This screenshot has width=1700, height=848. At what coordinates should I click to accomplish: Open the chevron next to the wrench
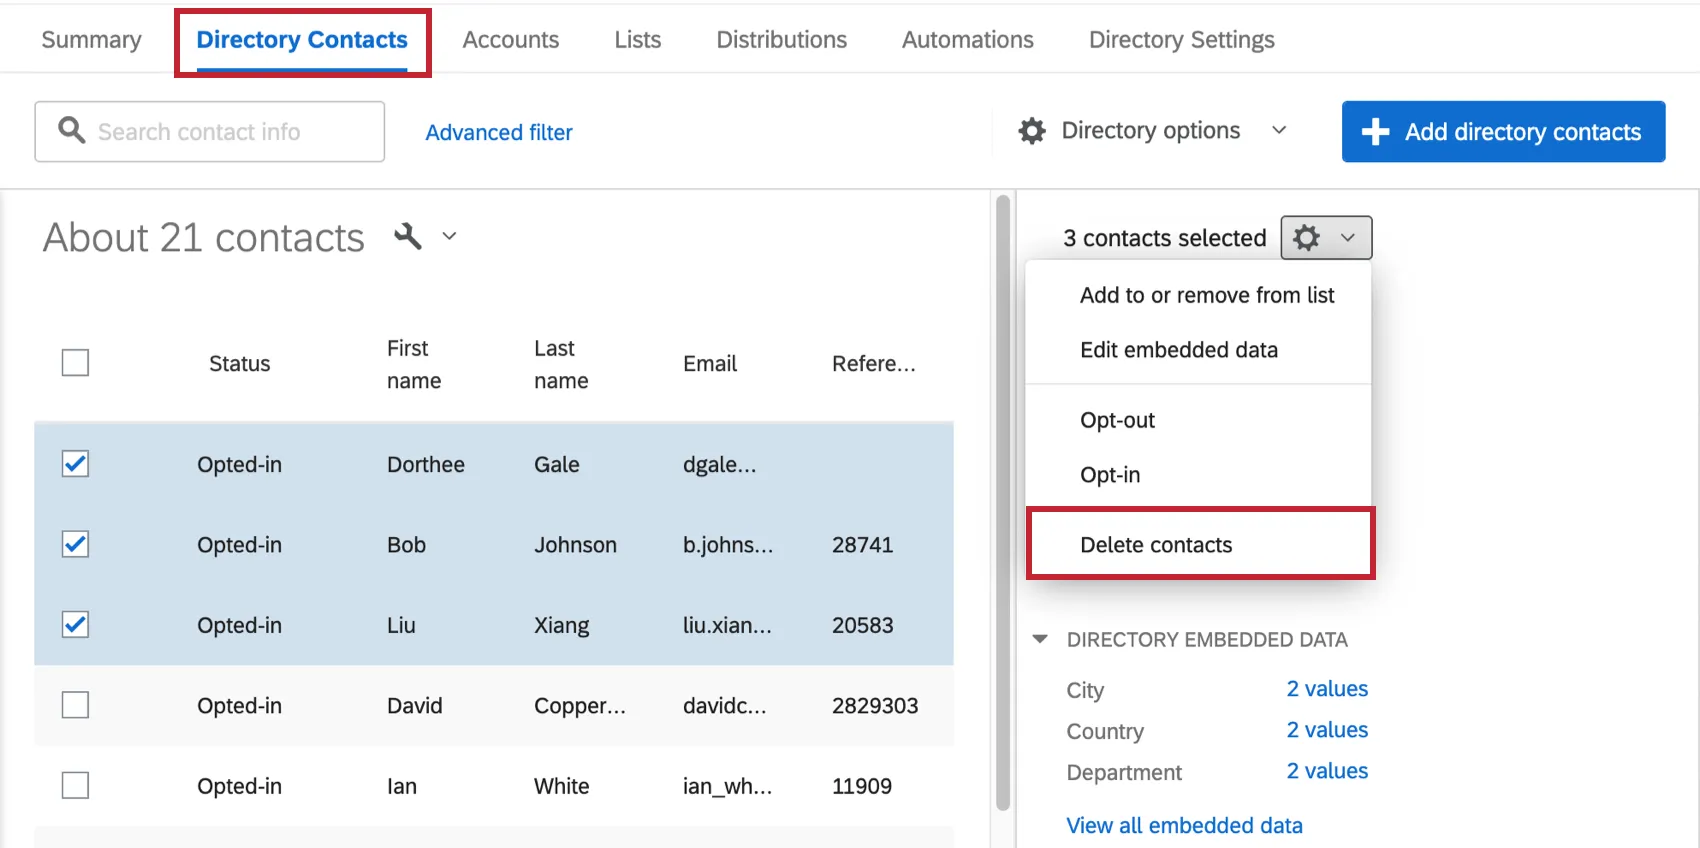450,236
